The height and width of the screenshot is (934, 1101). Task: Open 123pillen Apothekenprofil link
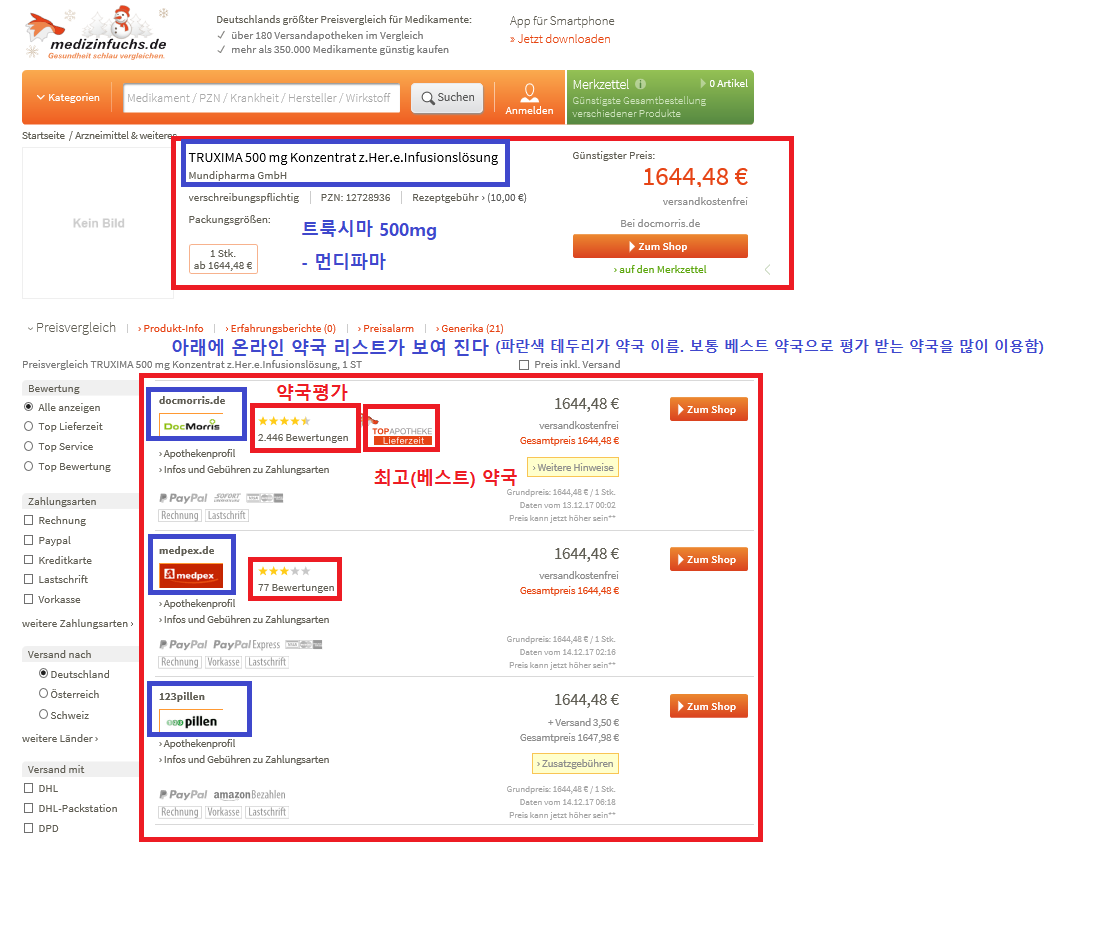197,744
